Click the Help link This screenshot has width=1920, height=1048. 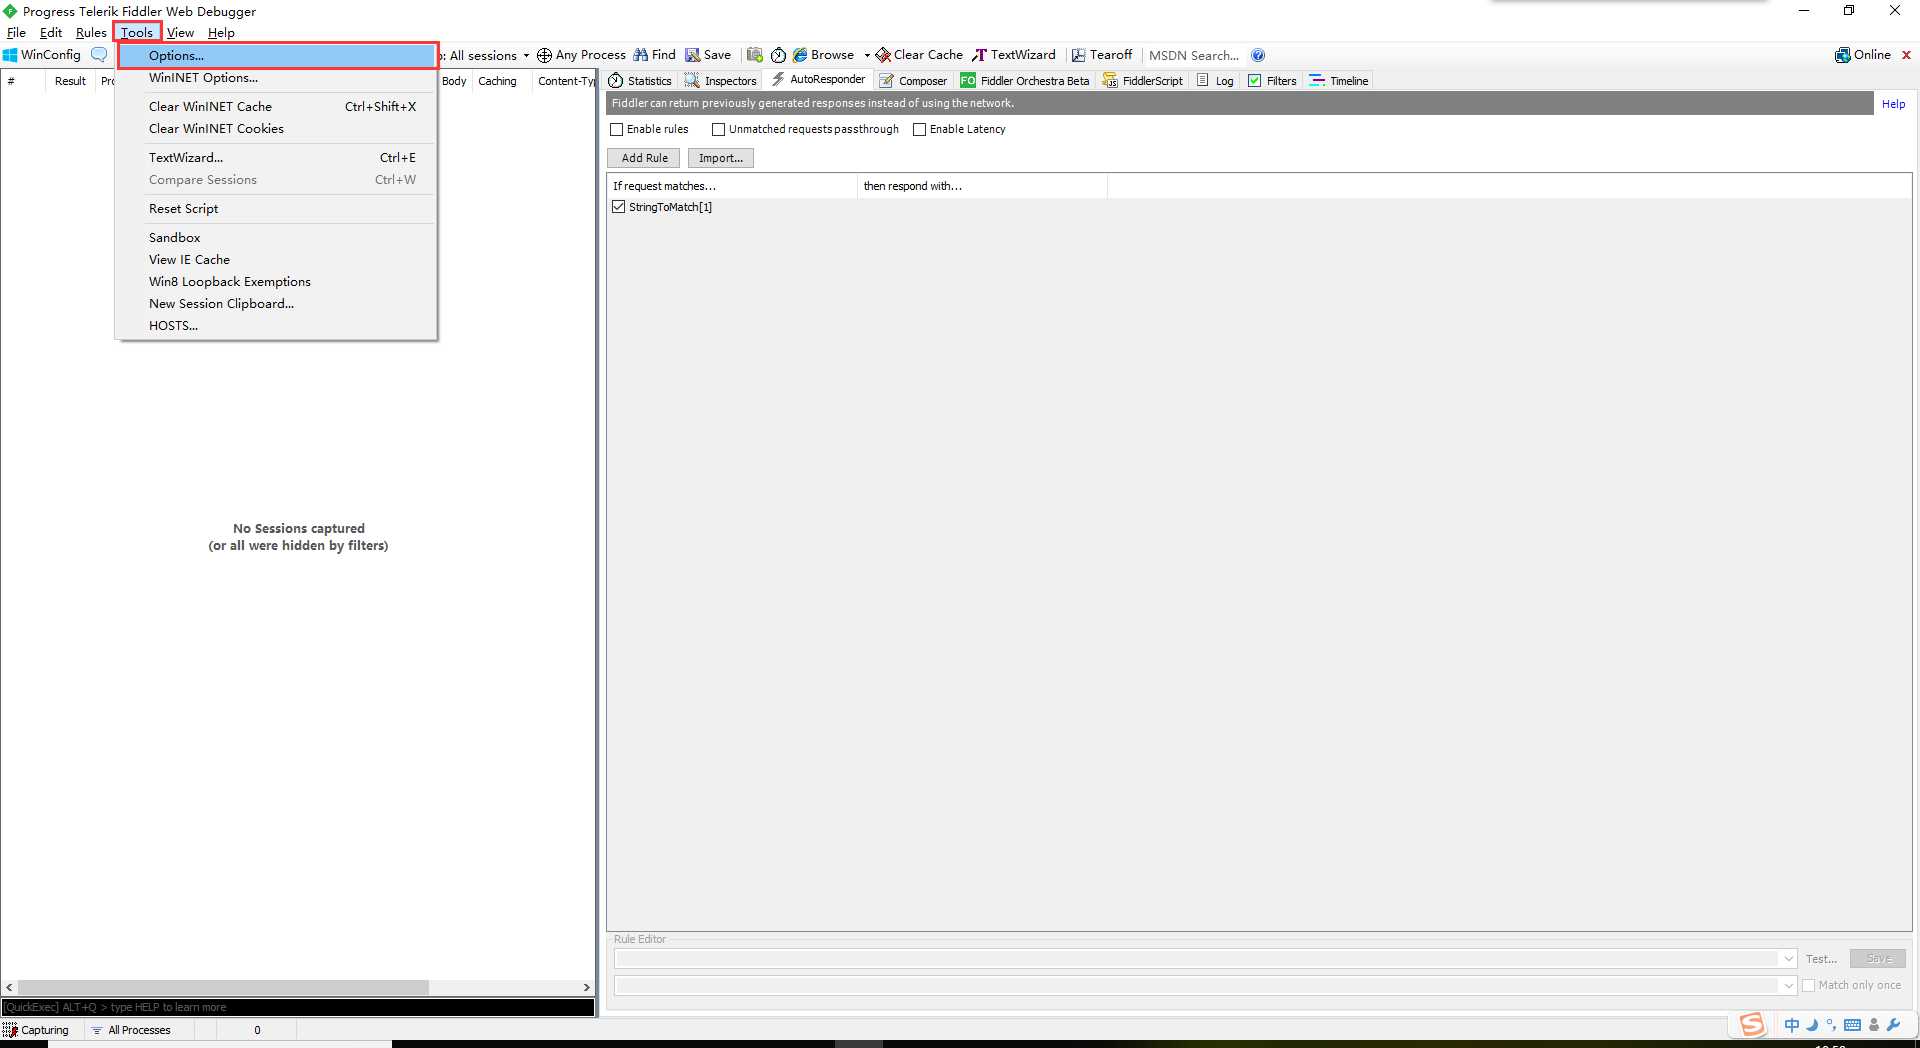[1893, 104]
